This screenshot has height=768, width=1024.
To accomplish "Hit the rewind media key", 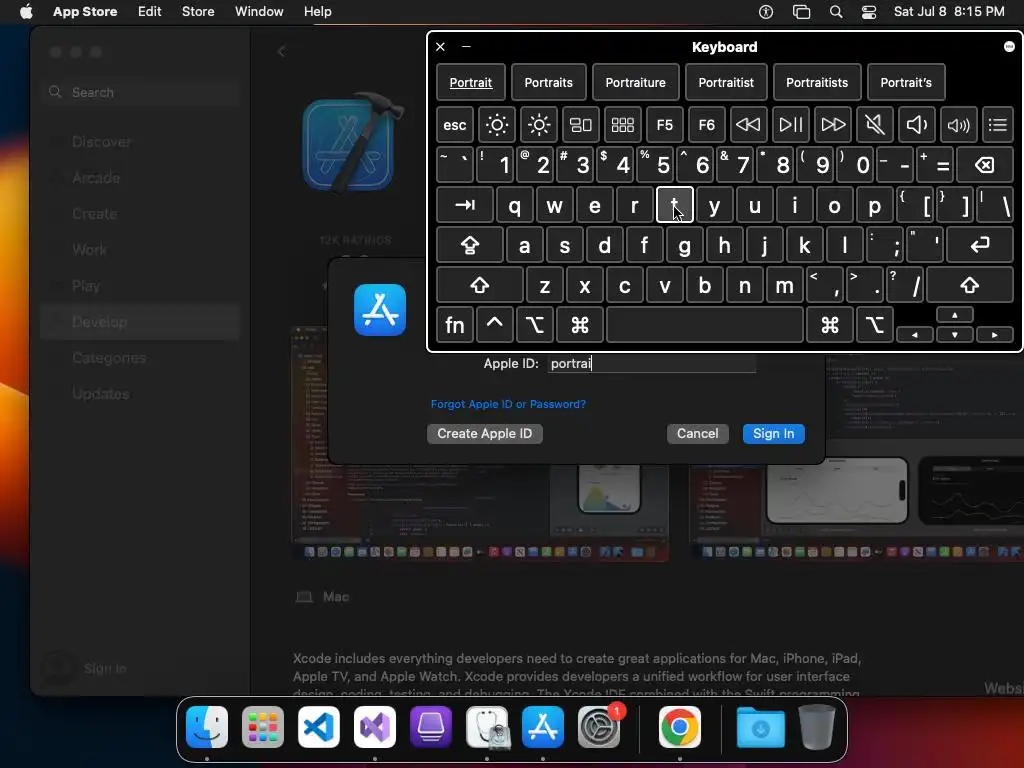I will coord(748,125).
